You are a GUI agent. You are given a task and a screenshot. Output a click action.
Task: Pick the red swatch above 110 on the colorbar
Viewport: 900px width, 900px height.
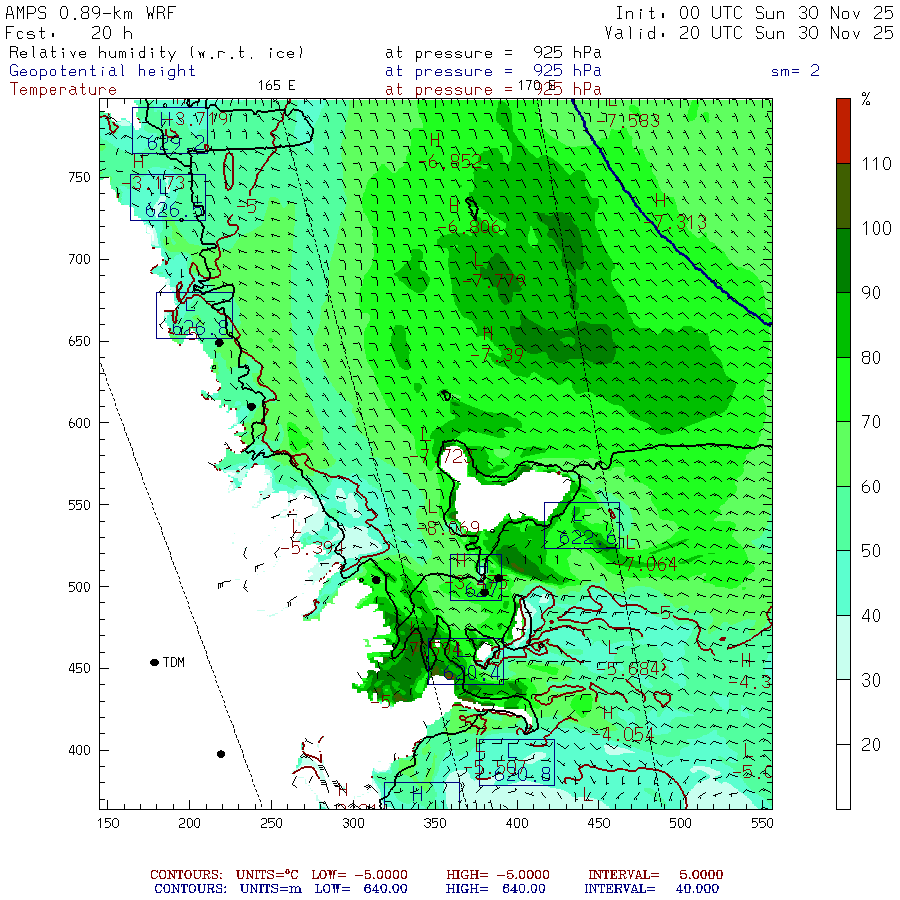[x=843, y=131]
